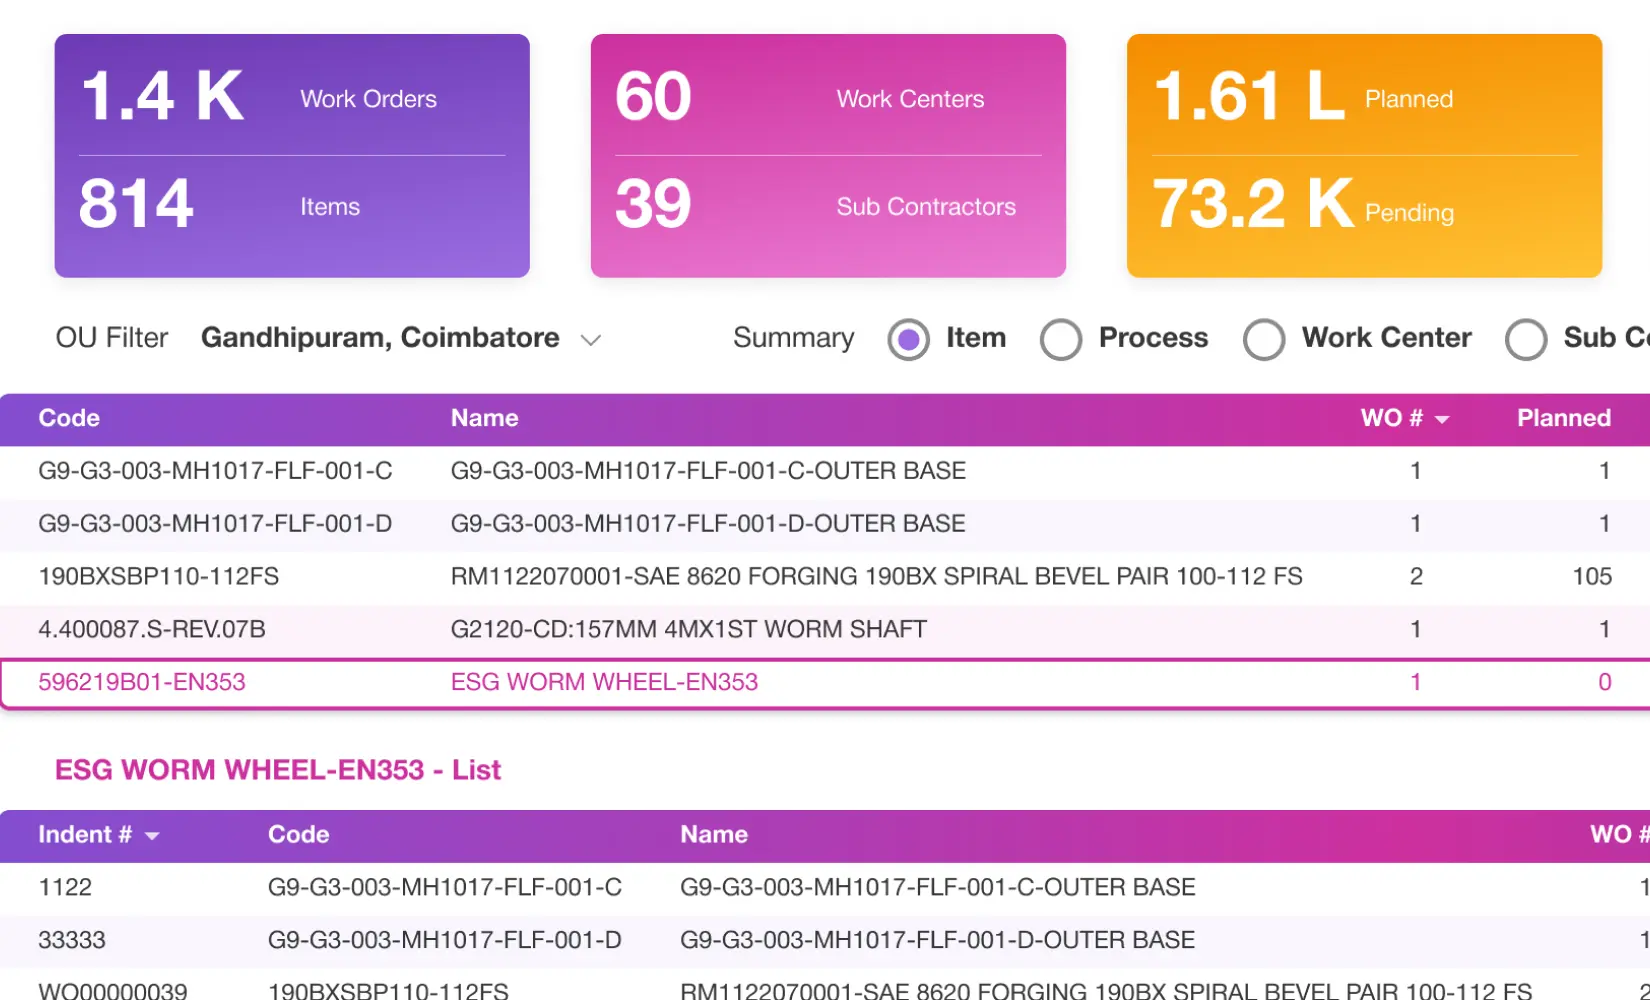Click G9-G3-003-MH1017-FLF-001-D-OUTER BASE in item table
1650x1000 pixels.
tap(708, 524)
